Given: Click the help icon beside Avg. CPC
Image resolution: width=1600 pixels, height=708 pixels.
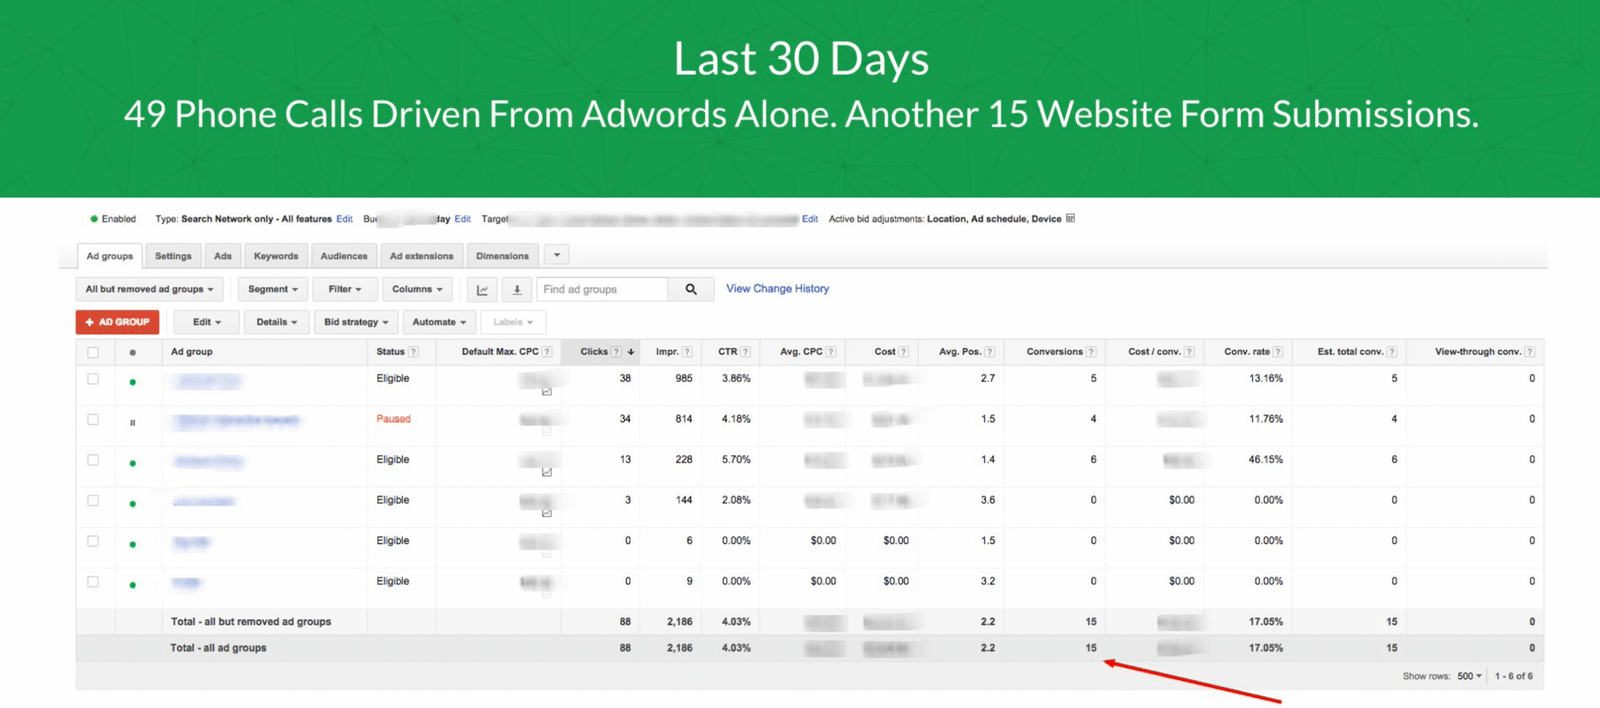Looking at the screenshot, I should click(x=831, y=352).
